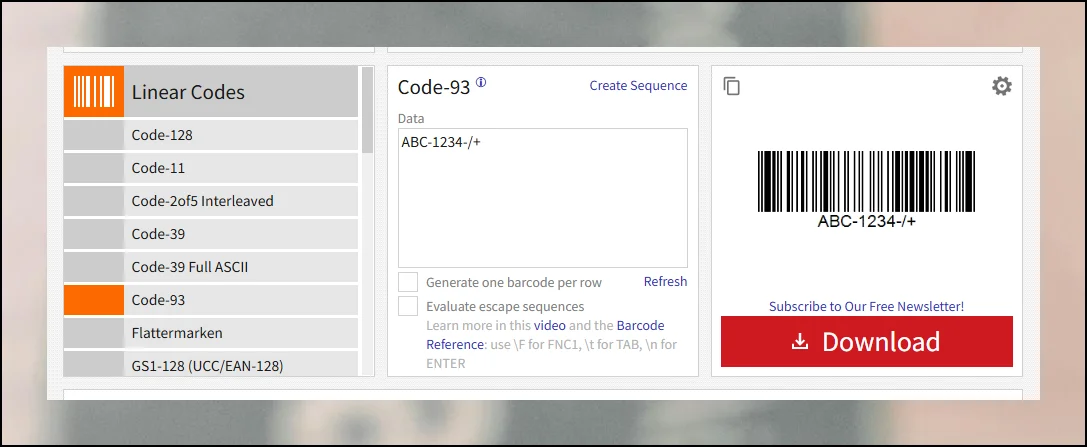Choose Flattermarken from the list
The width and height of the screenshot is (1087, 447).
point(240,333)
